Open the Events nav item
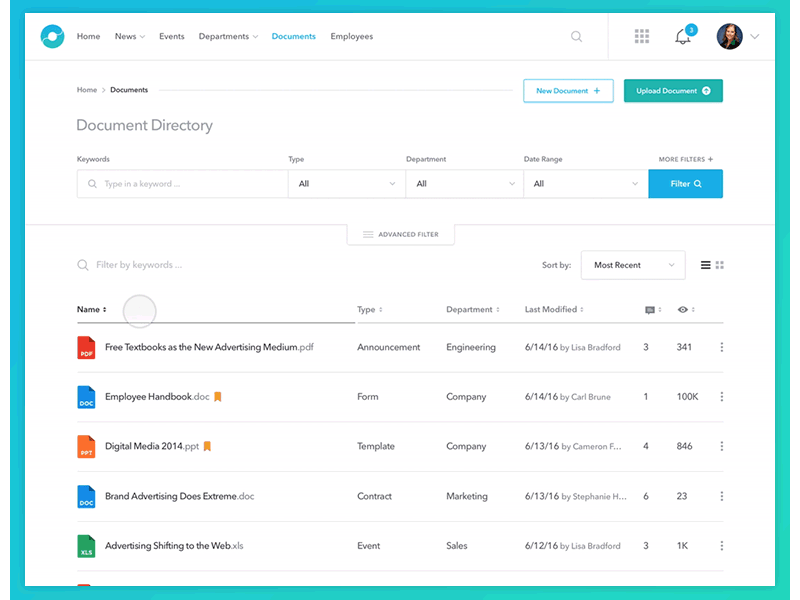 click(172, 37)
